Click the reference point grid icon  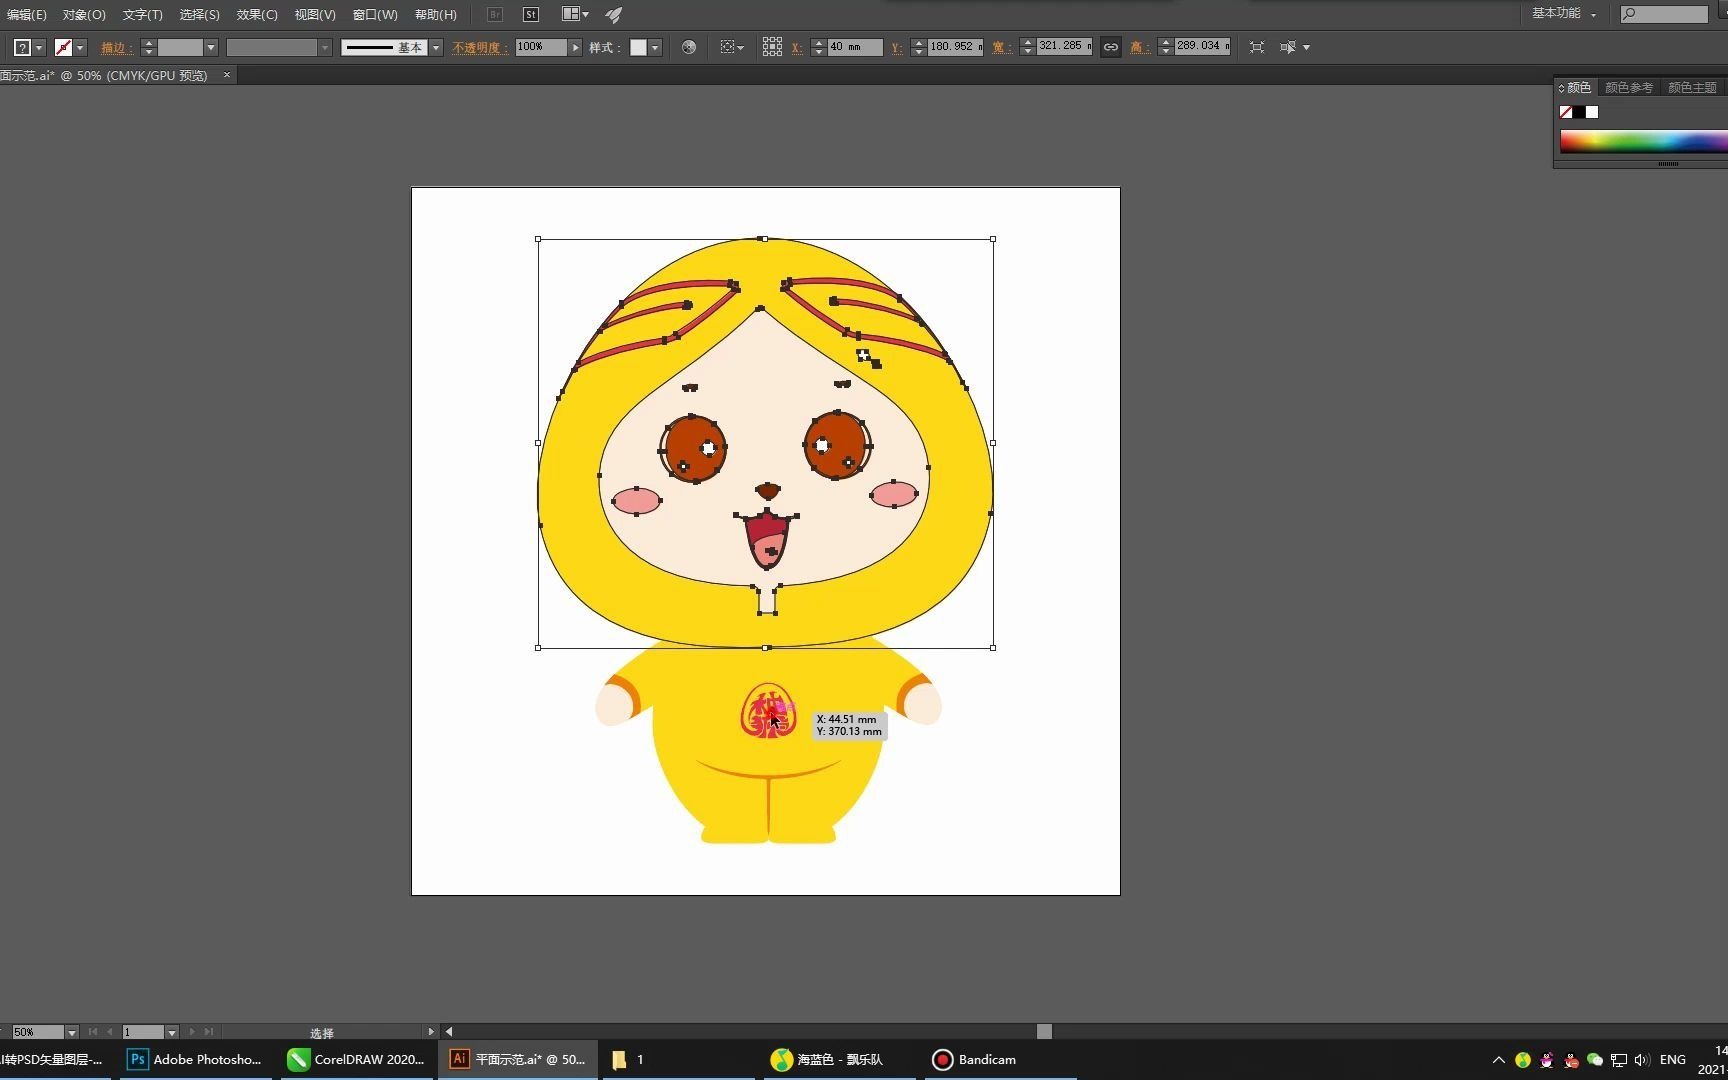tap(772, 47)
